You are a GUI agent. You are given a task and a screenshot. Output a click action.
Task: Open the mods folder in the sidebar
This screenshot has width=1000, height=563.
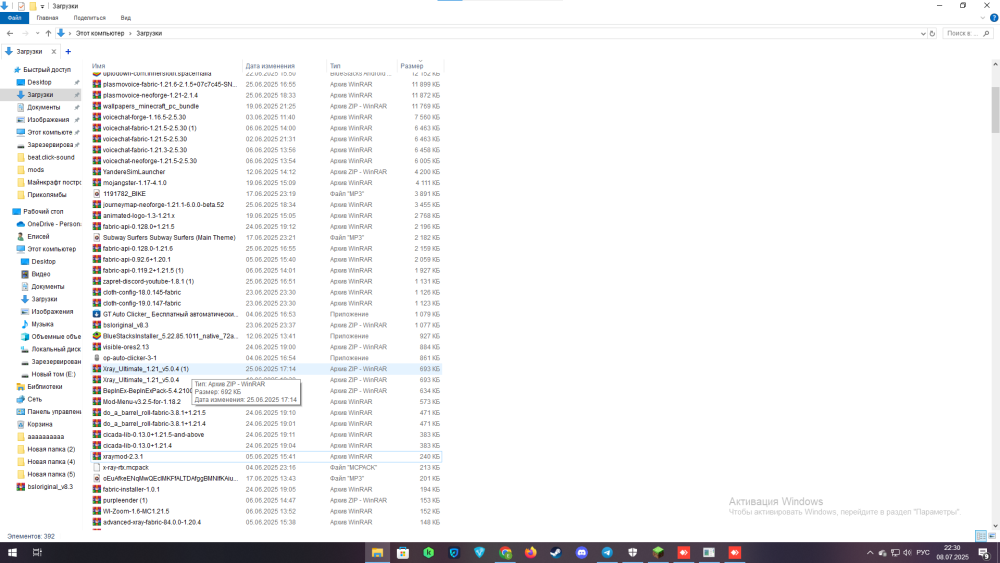(36, 170)
